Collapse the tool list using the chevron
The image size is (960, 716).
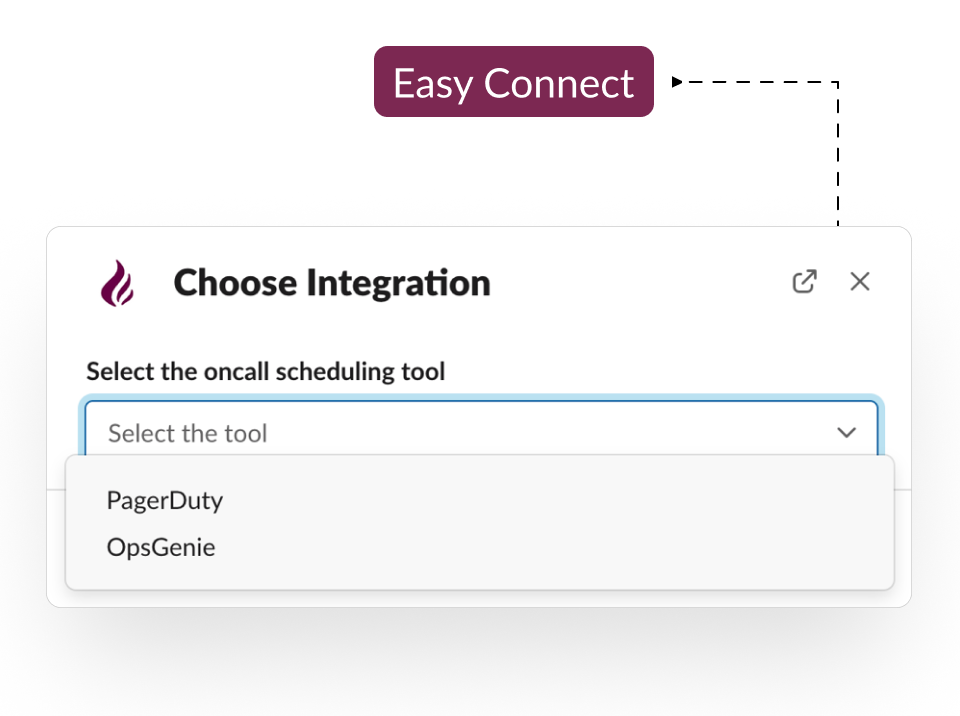(846, 432)
